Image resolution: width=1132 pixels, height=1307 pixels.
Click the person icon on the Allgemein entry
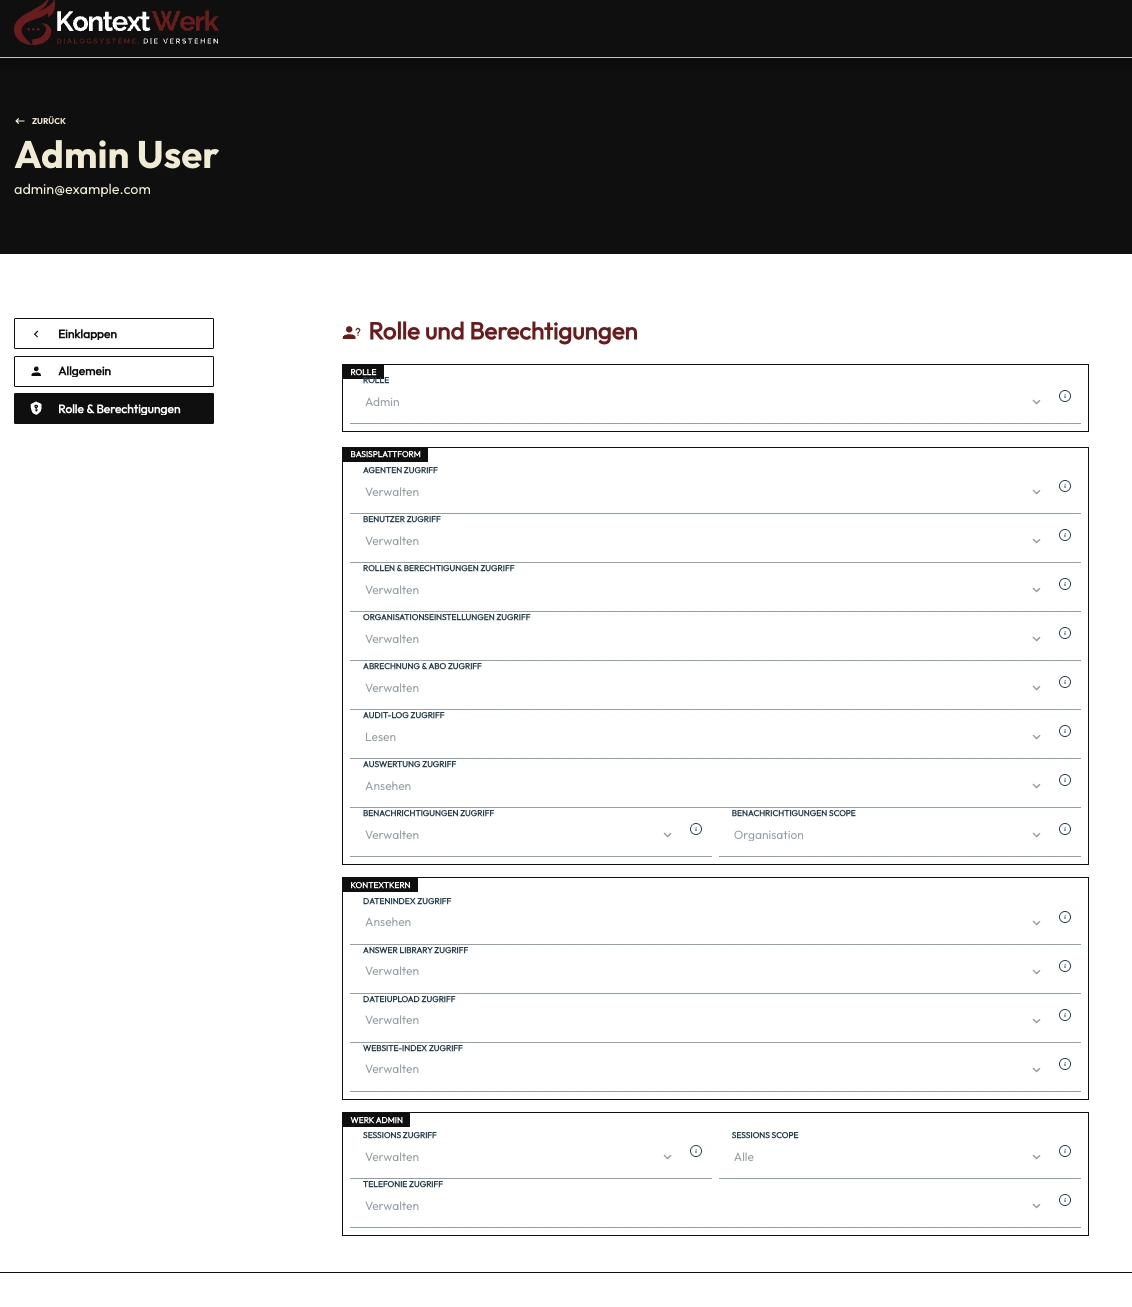click(37, 371)
